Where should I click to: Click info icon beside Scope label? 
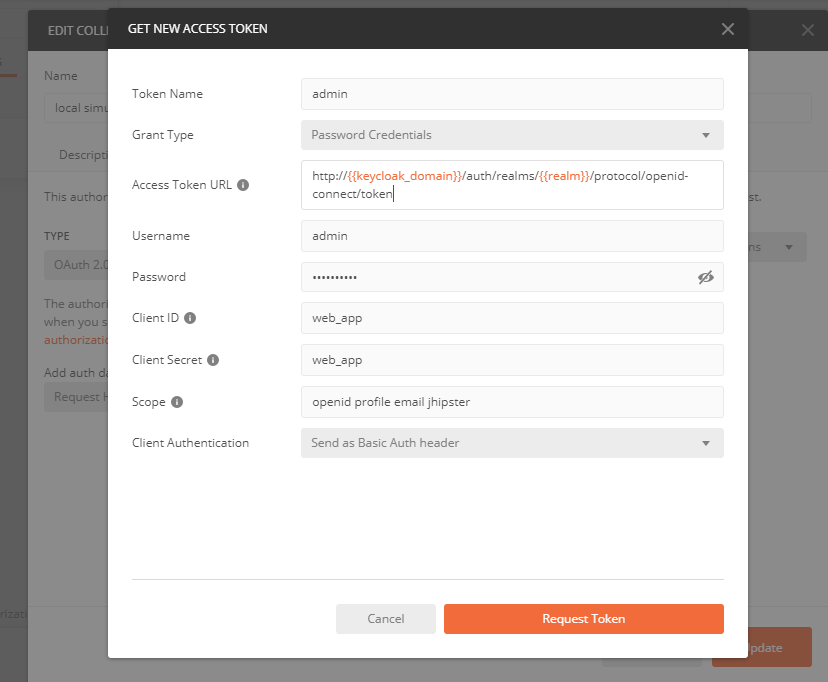(177, 402)
